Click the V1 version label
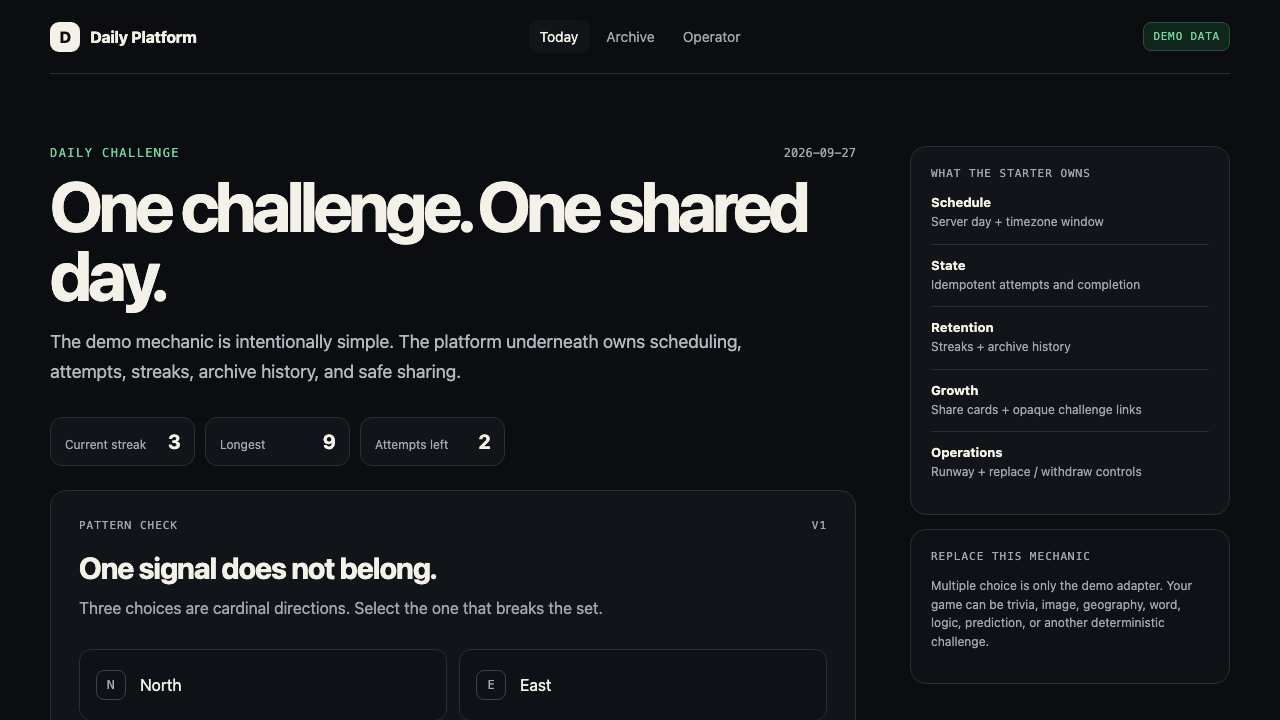 819,525
